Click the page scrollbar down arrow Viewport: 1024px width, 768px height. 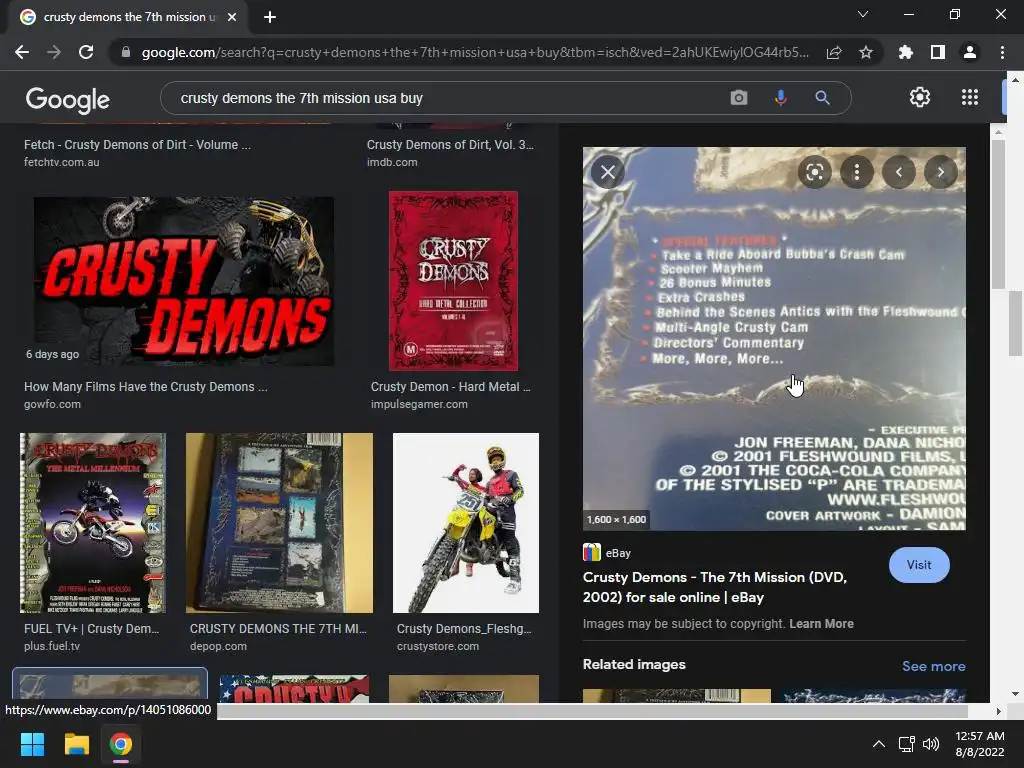(x=1015, y=694)
